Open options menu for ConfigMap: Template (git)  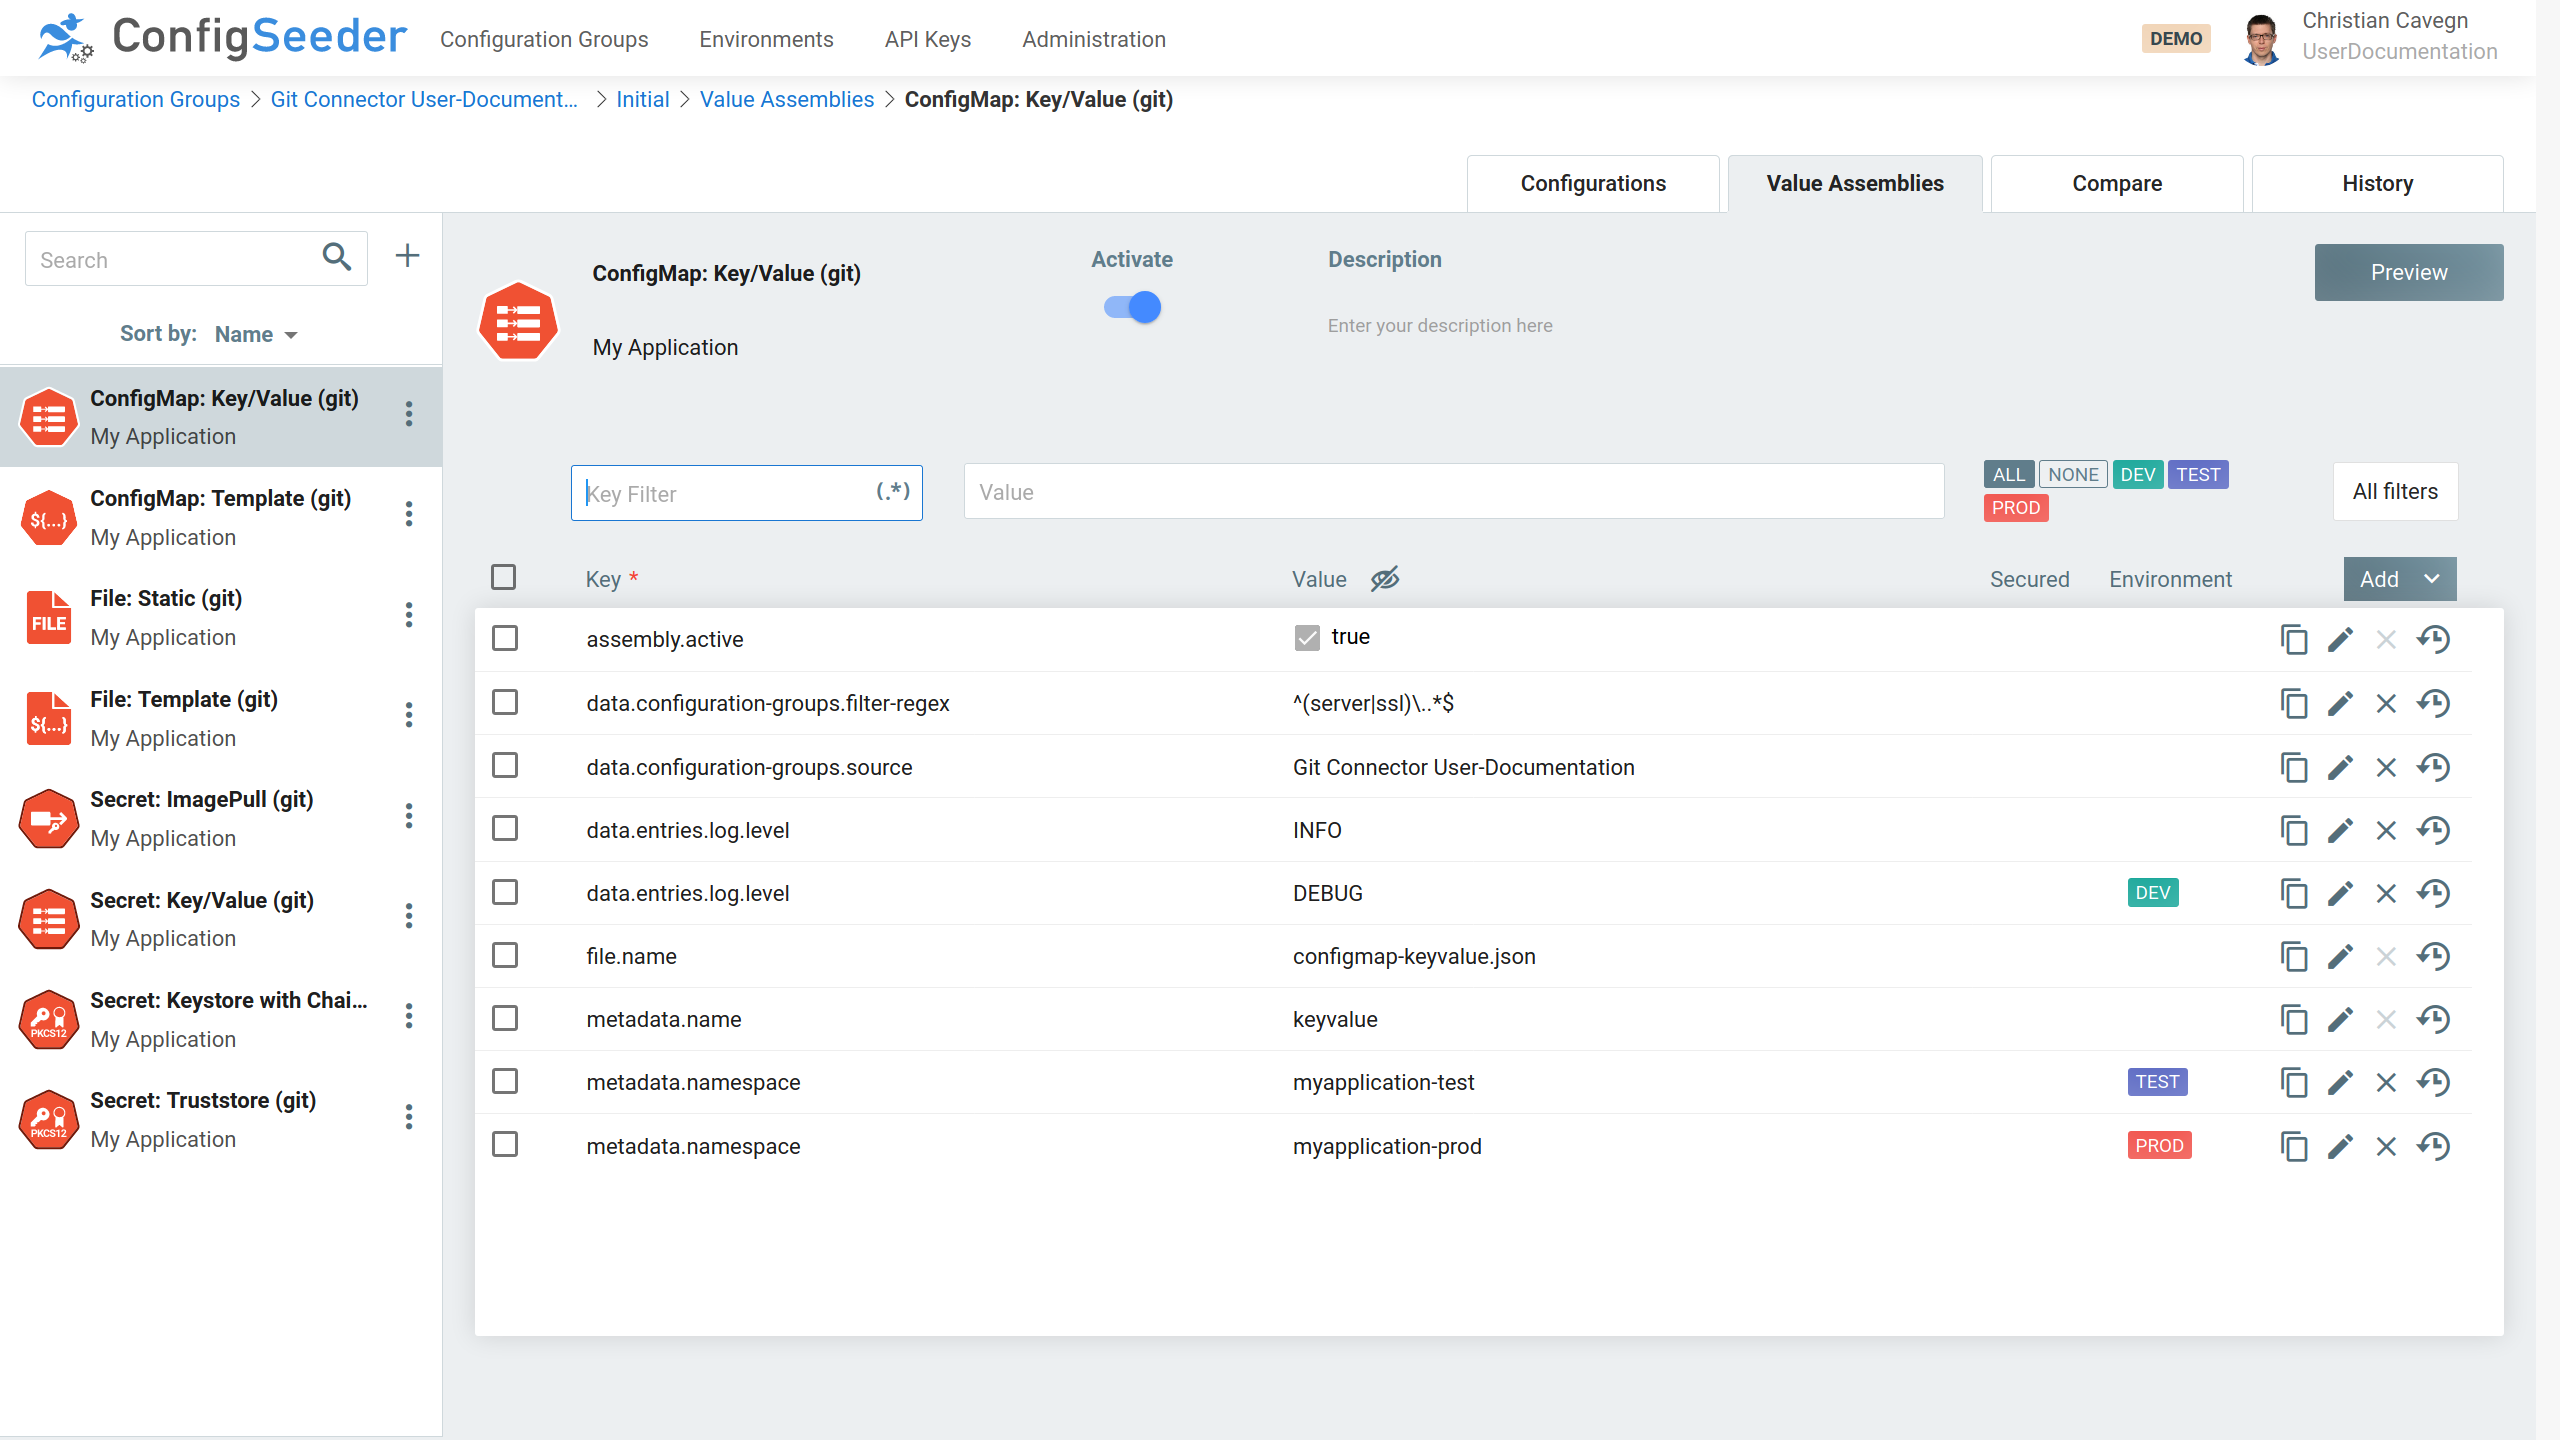(409, 515)
